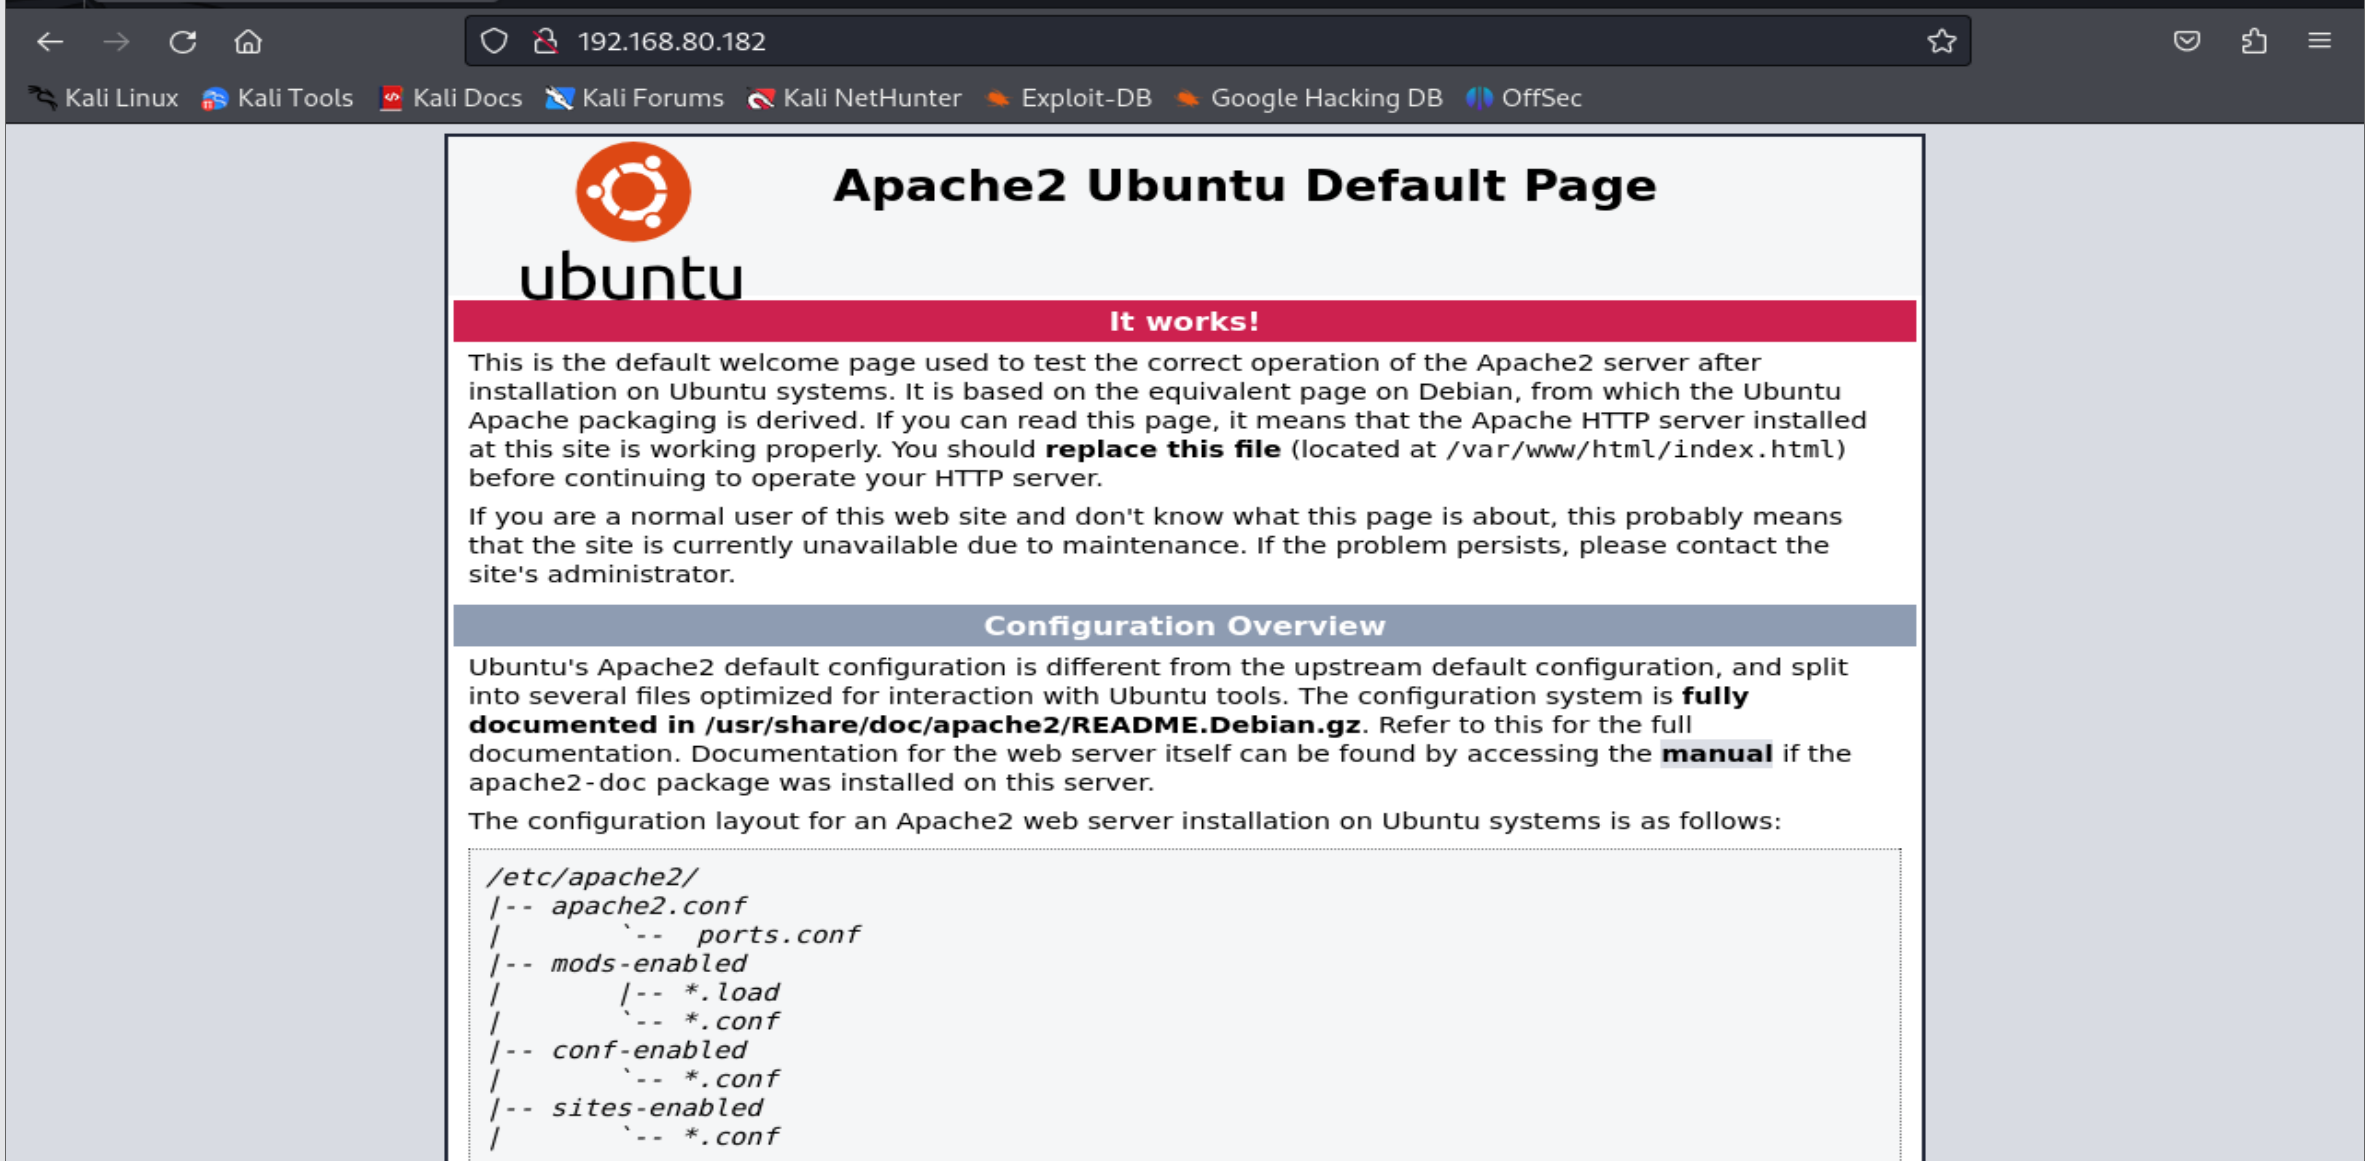Go to the browser home page
The width and height of the screenshot is (2365, 1161).
[248, 42]
